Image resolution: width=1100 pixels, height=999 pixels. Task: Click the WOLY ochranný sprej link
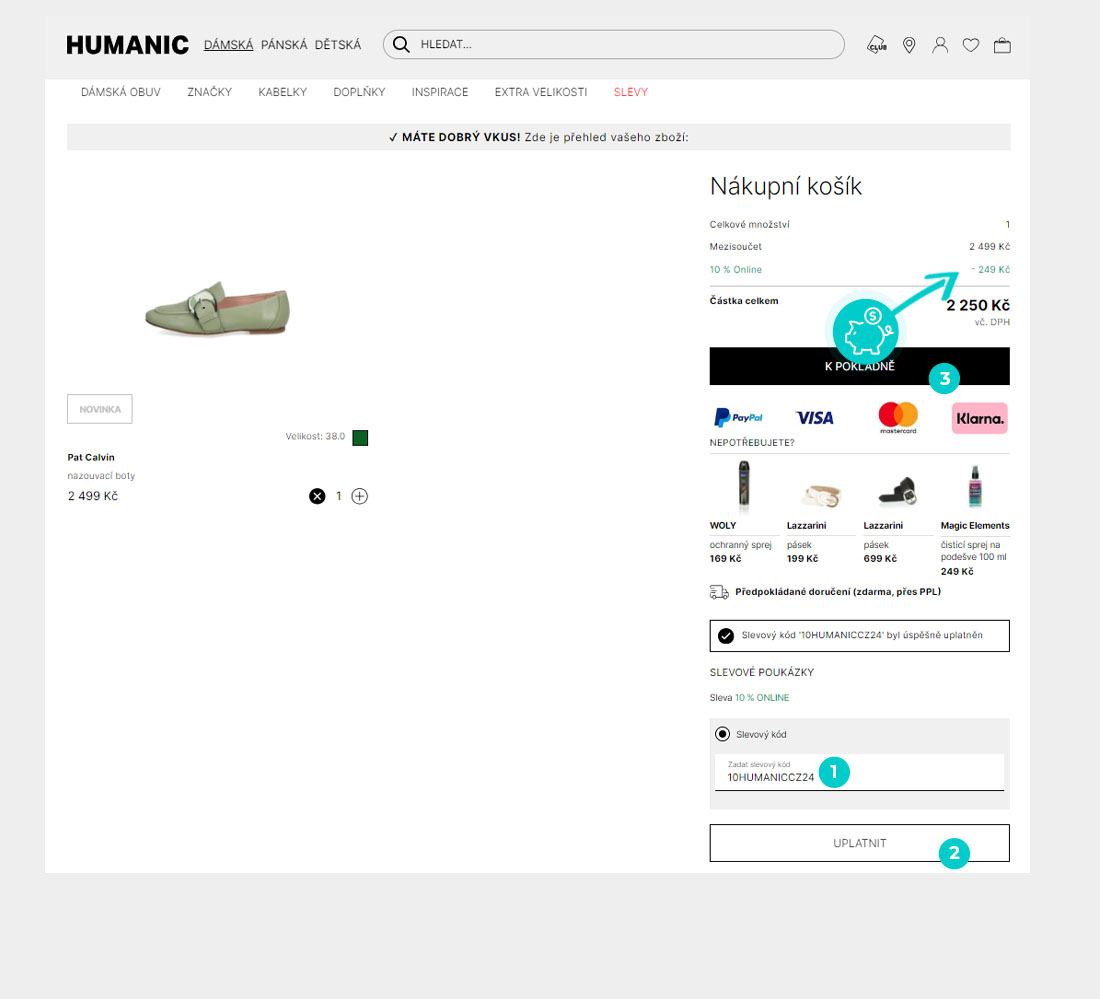coord(740,544)
